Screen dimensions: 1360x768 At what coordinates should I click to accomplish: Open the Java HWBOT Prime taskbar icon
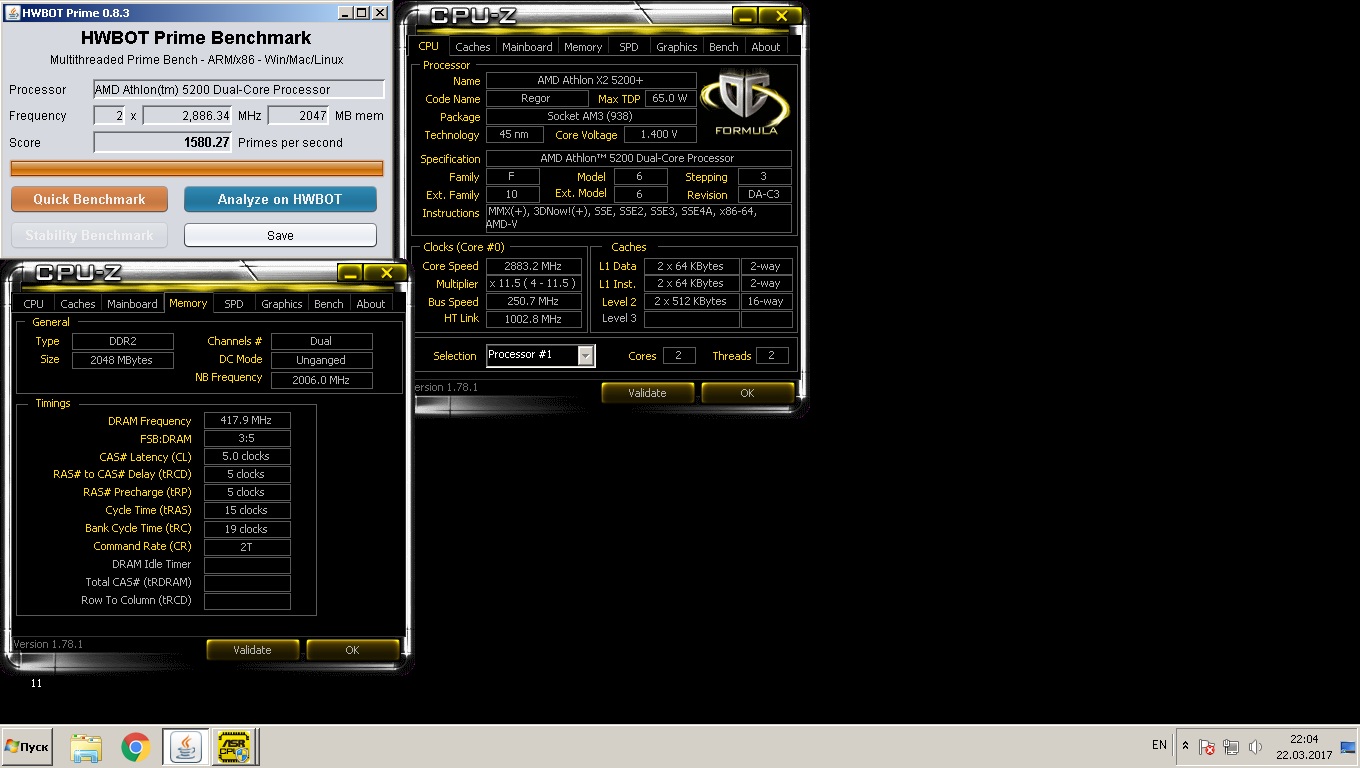[x=186, y=746]
